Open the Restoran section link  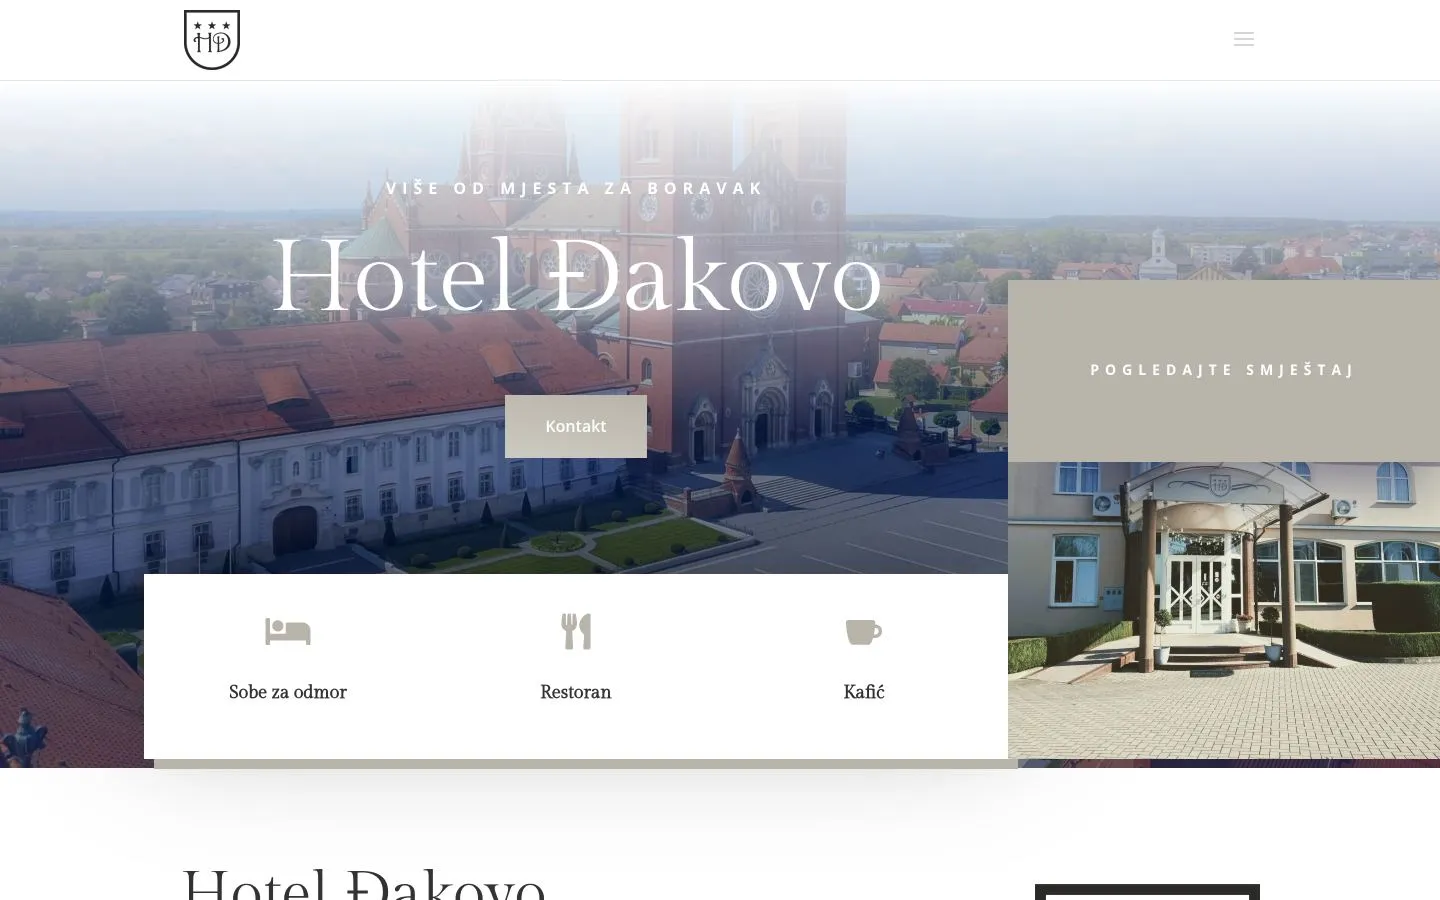576,692
